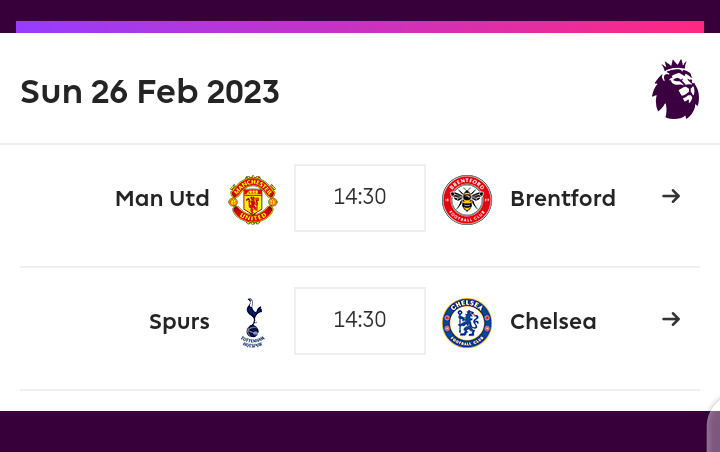The height and width of the screenshot is (452, 720).
Task: Open Spurs vs Chelsea arrow
Action: point(671,319)
